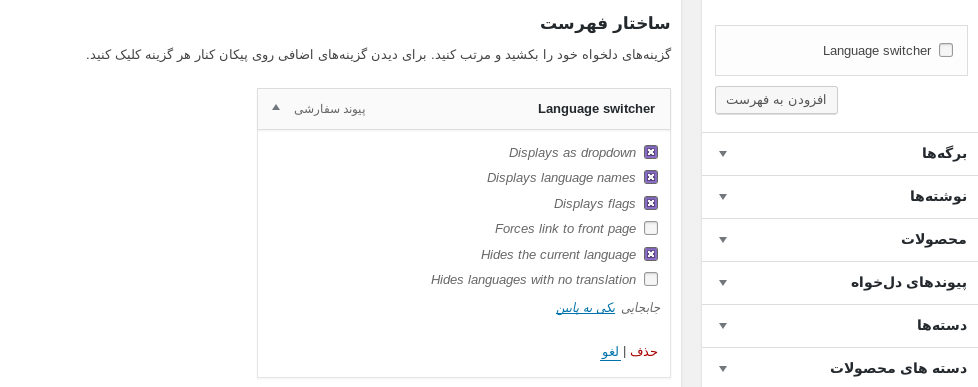Uncheck Displays as dropdown option

pos(651,152)
